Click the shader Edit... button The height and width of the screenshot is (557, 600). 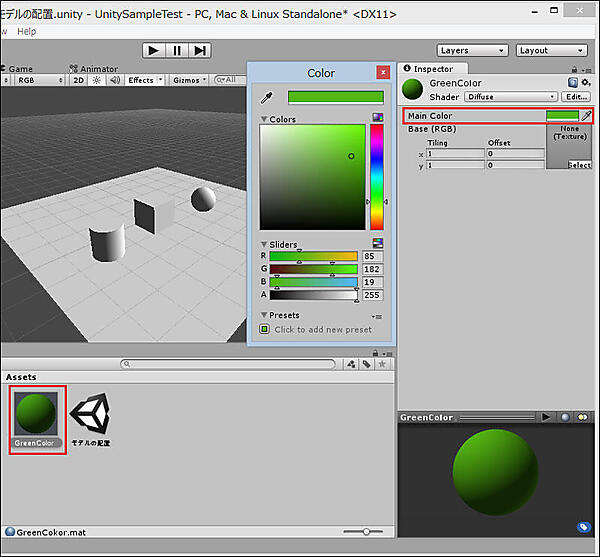pyautogui.click(x=575, y=97)
